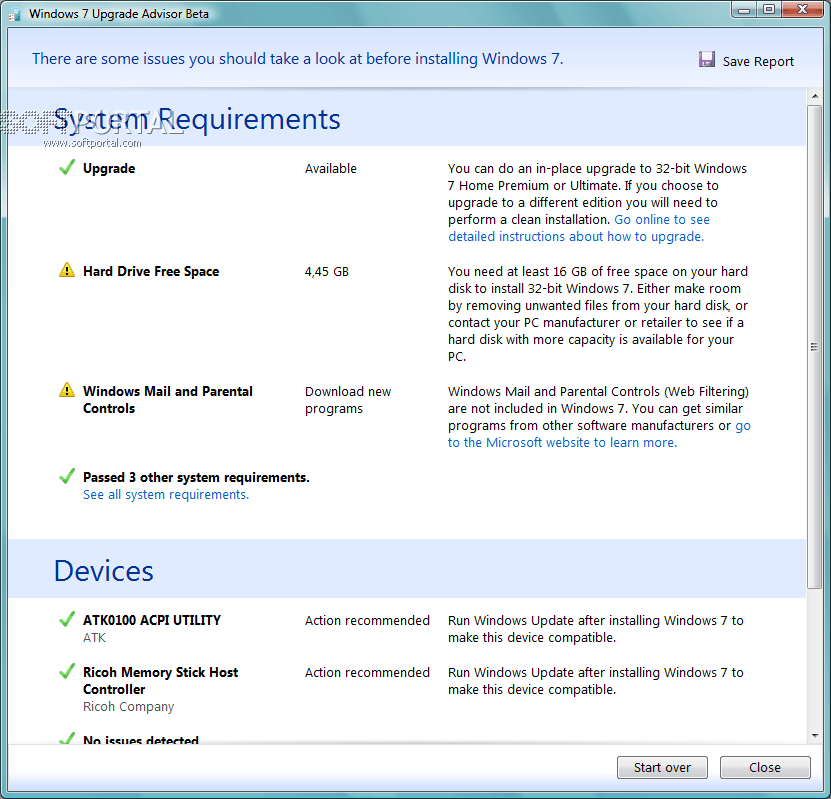Screen dimensions: 831x799
Task: Click the 'System Requirements' heading
Action: 197,119
